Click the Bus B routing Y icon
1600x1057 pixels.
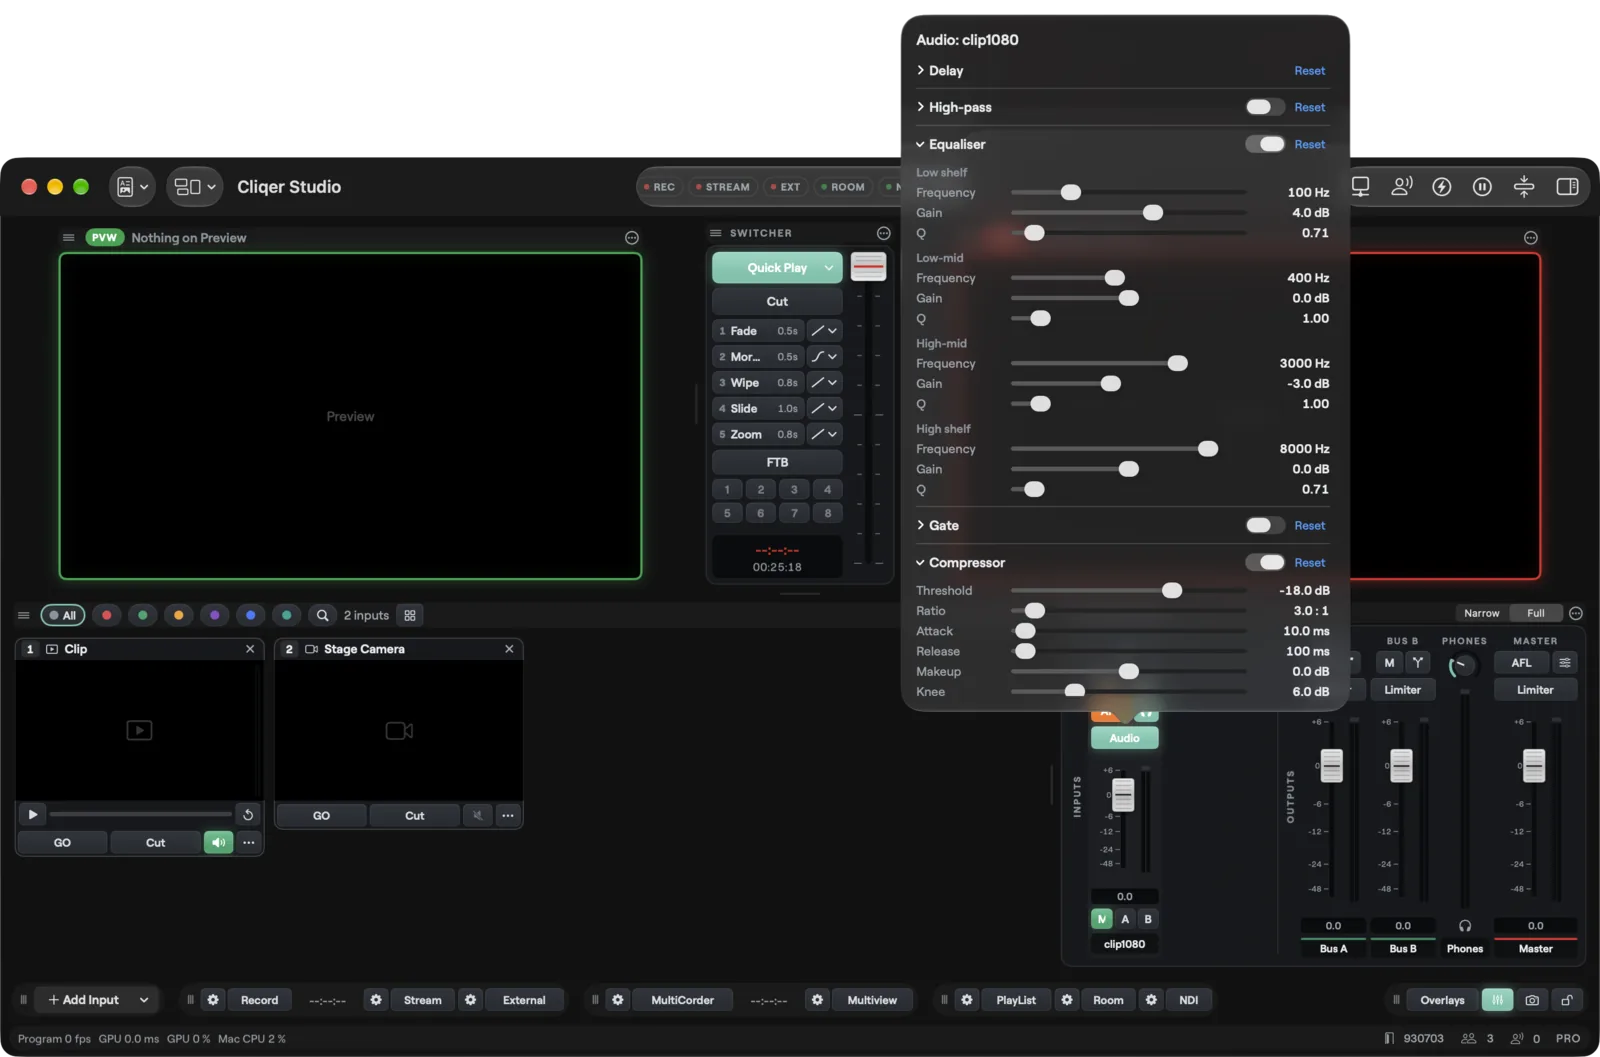tap(1418, 663)
